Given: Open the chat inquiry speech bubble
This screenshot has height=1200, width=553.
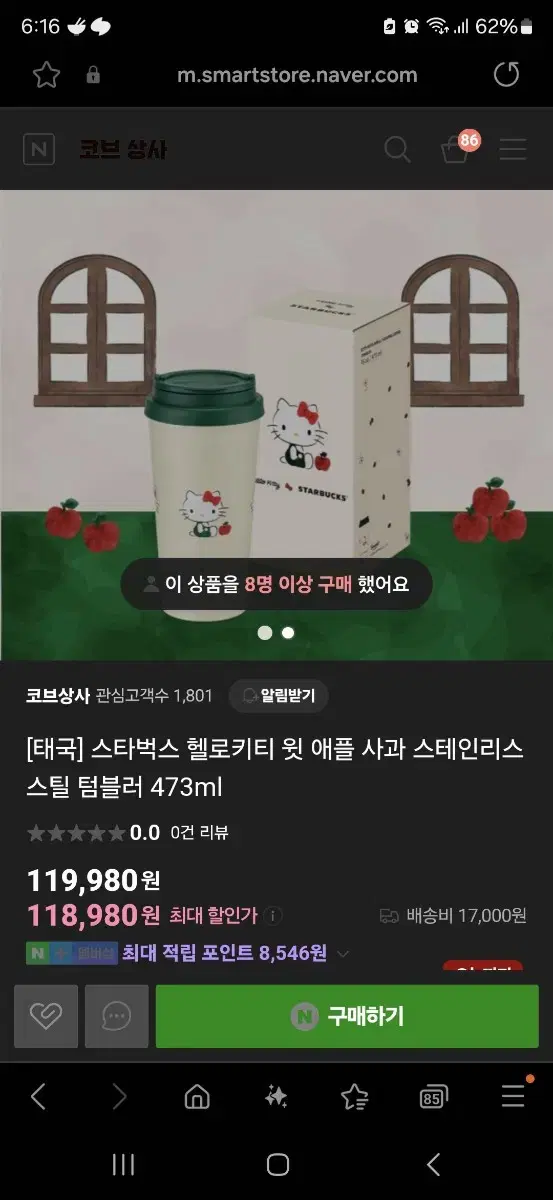Looking at the screenshot, I should click(117, 1016).
